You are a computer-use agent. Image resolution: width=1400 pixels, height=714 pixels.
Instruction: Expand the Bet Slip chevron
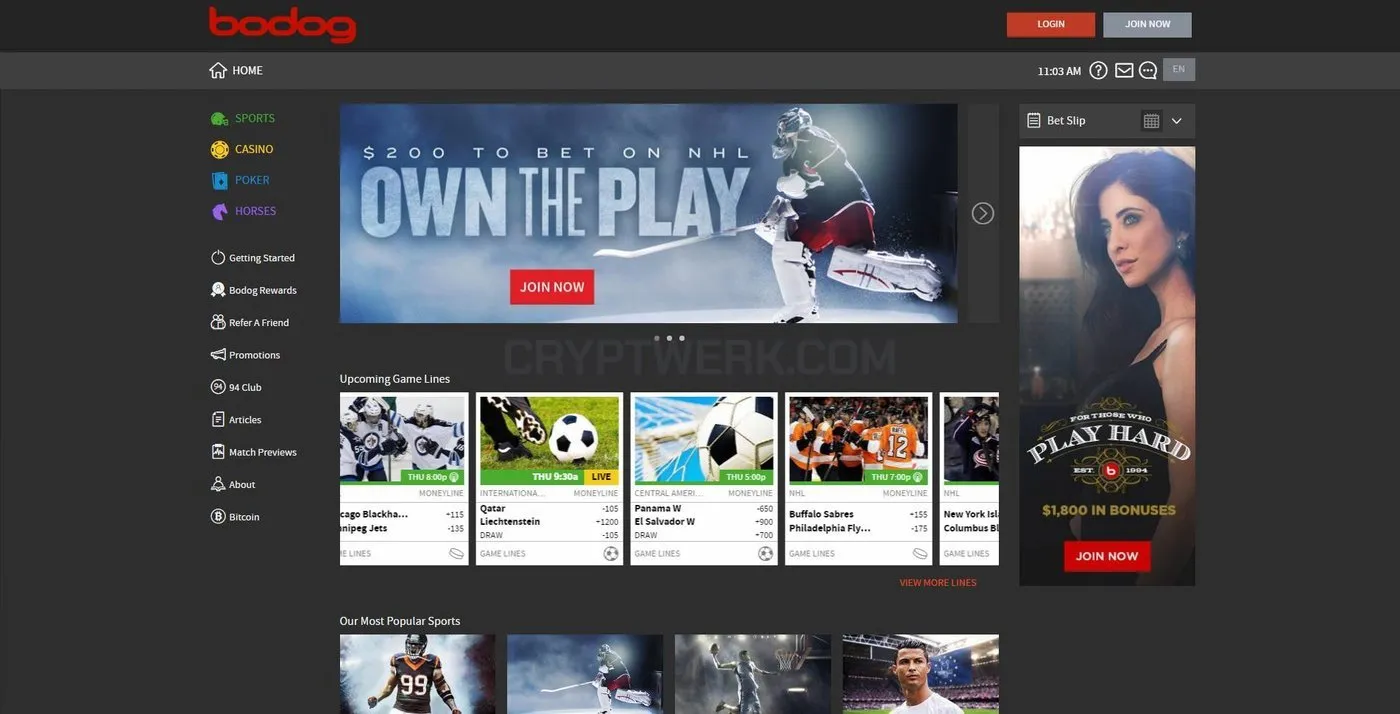1176,121
